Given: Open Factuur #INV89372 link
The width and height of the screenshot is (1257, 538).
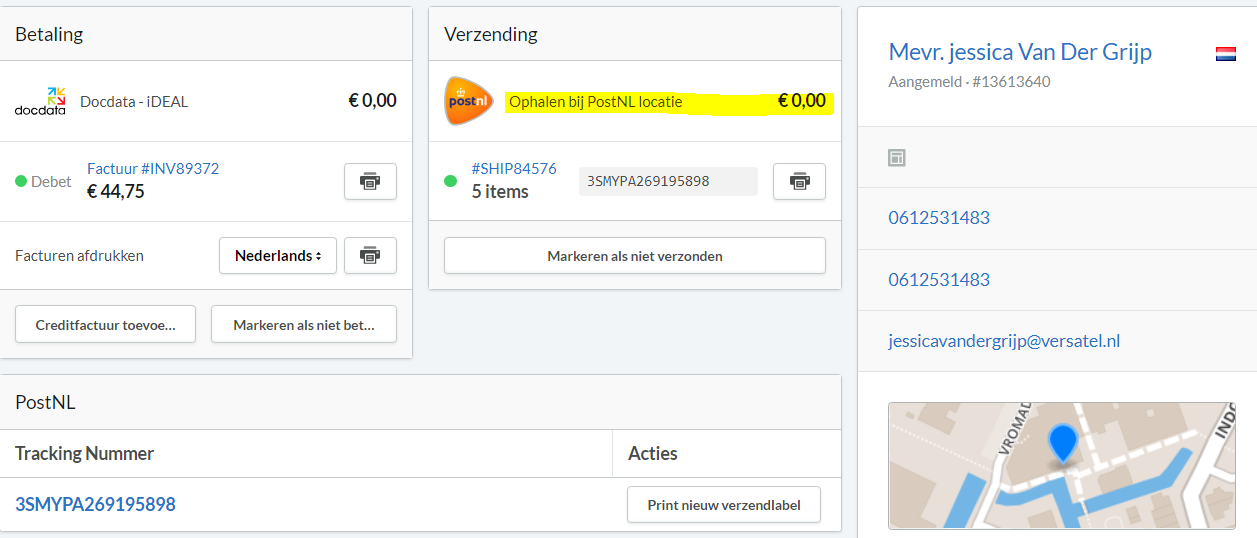Looking at the screenshot, I should pyautogui.click(x=153, y=168).
